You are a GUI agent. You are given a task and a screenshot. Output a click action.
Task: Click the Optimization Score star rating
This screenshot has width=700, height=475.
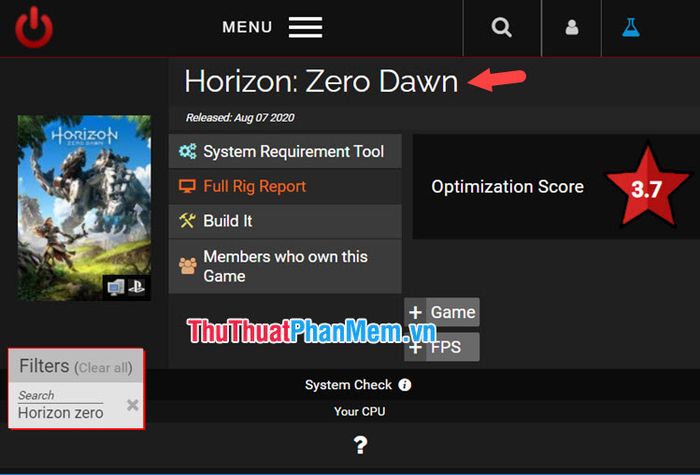coord(647,188)
